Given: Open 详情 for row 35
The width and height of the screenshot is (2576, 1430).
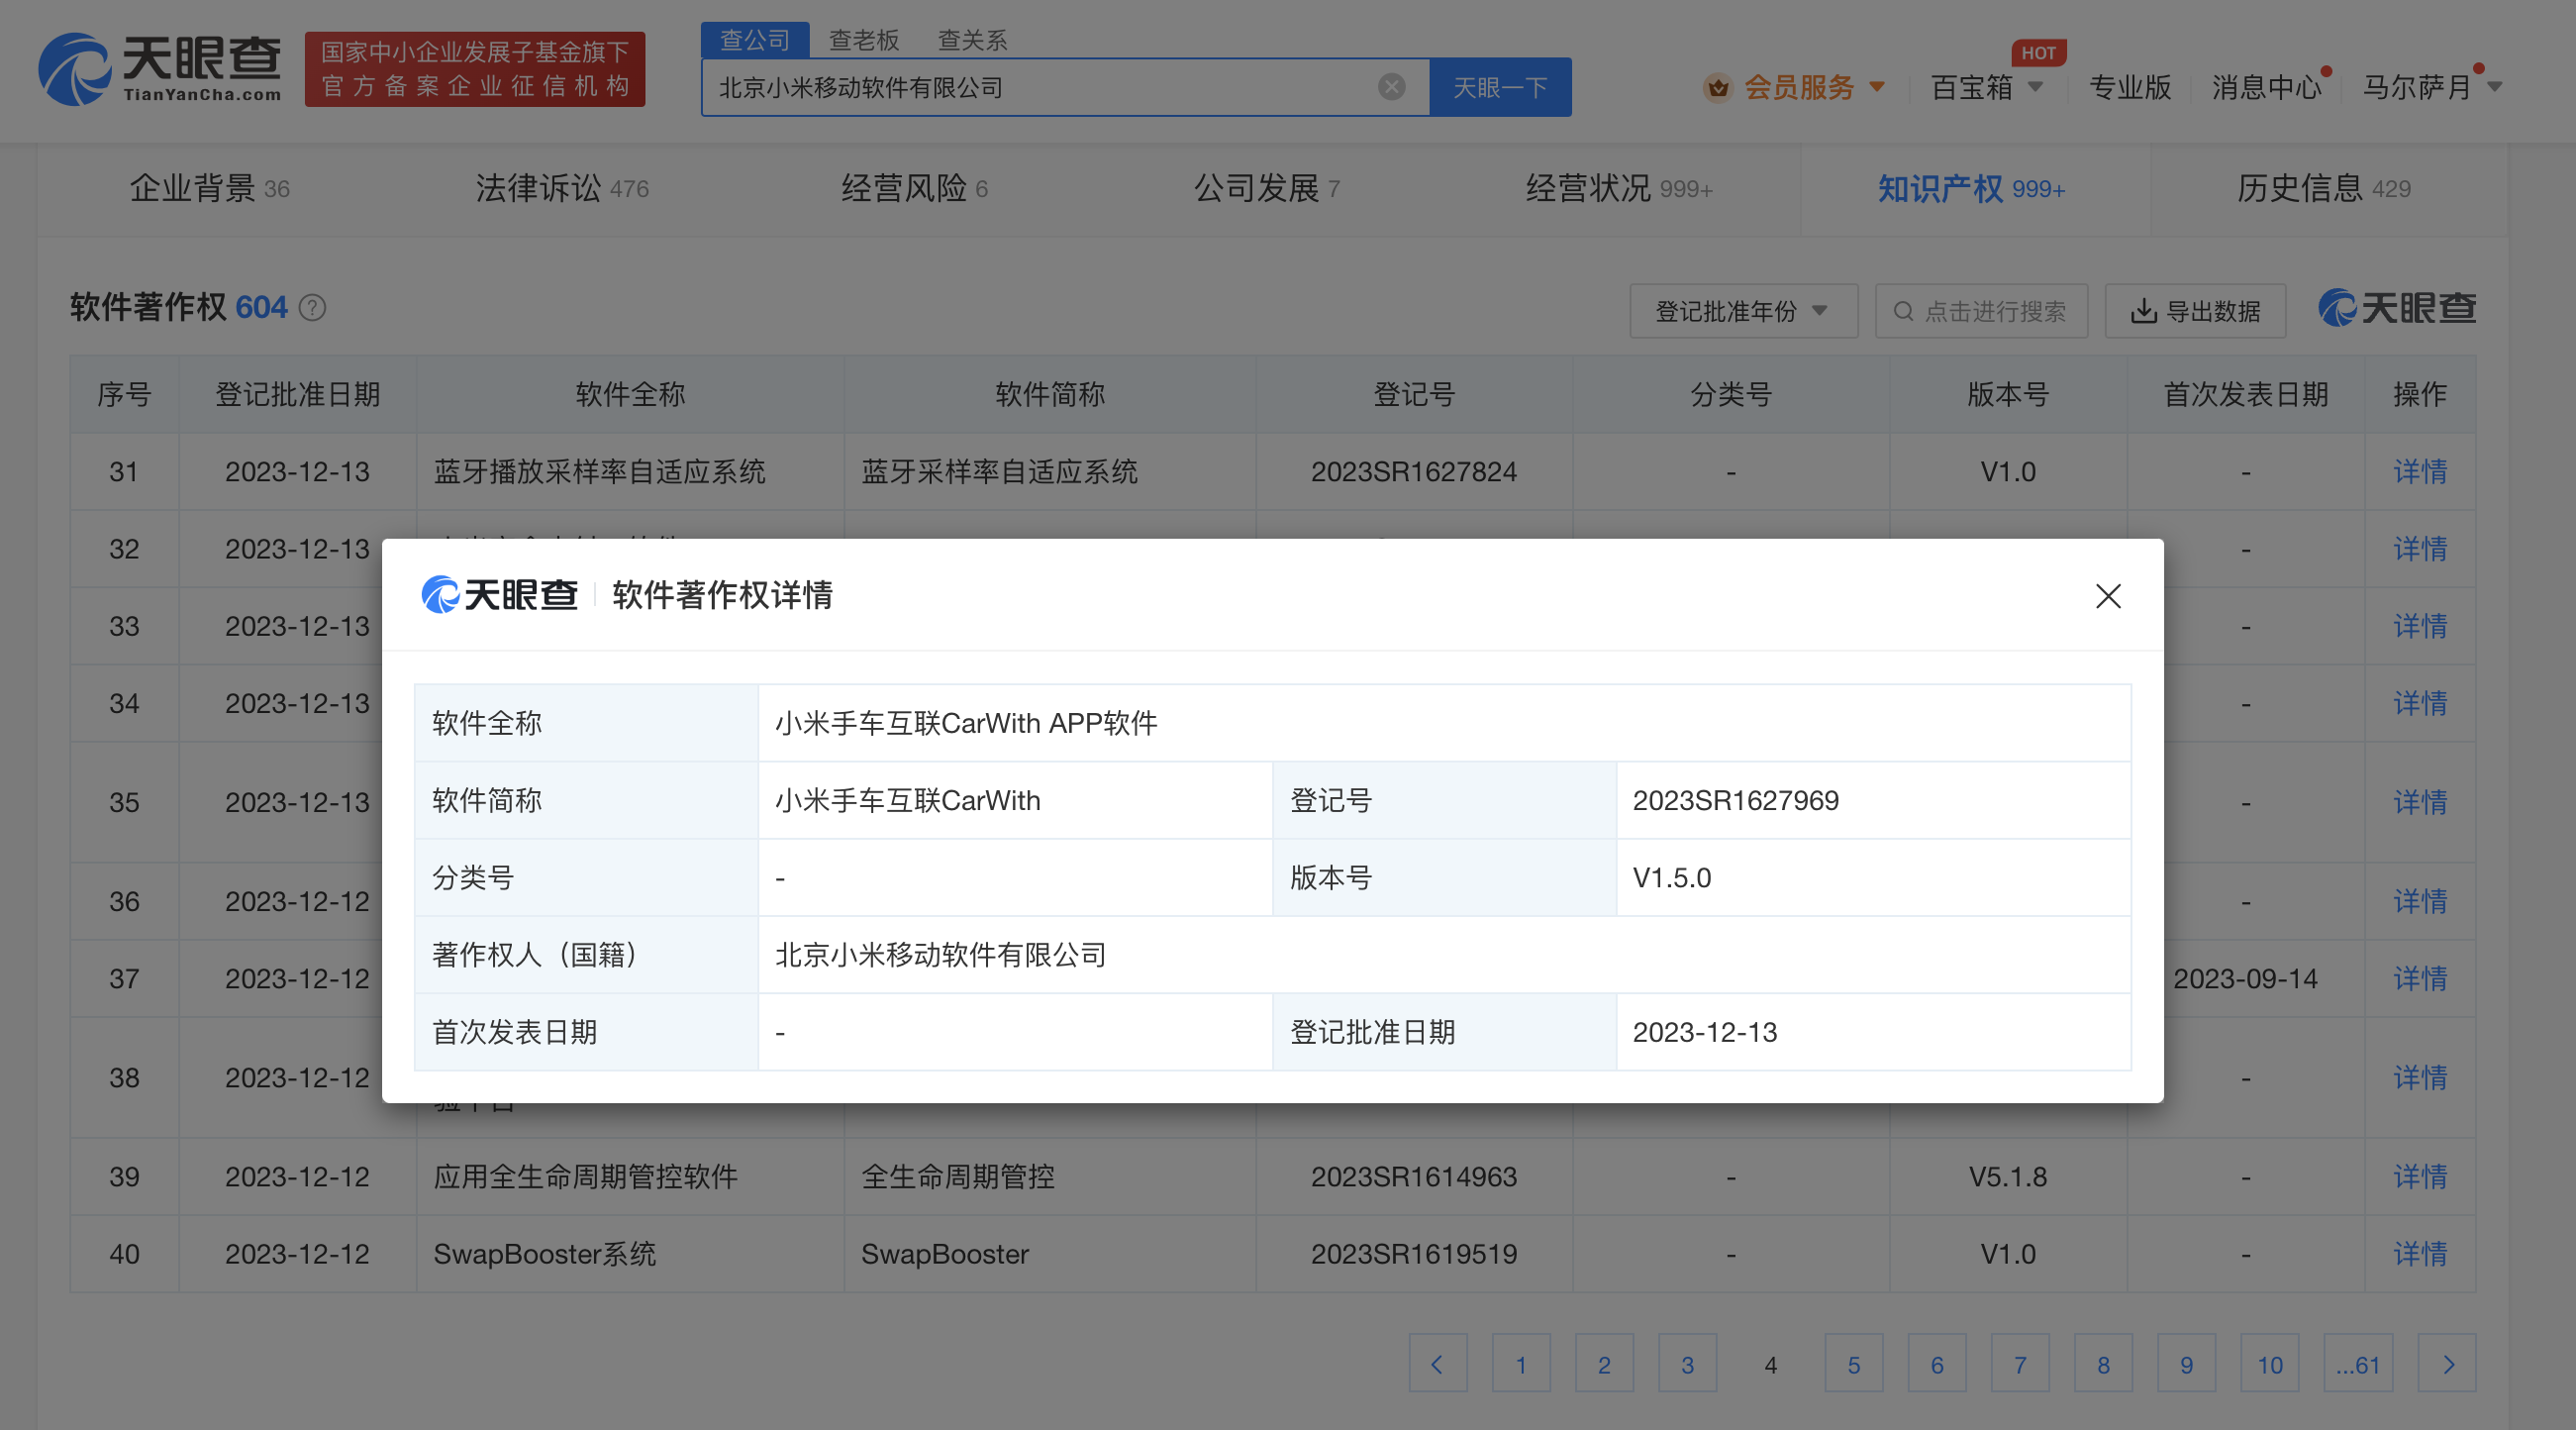Looking at the screenshot, I should tap(2420, 802).
